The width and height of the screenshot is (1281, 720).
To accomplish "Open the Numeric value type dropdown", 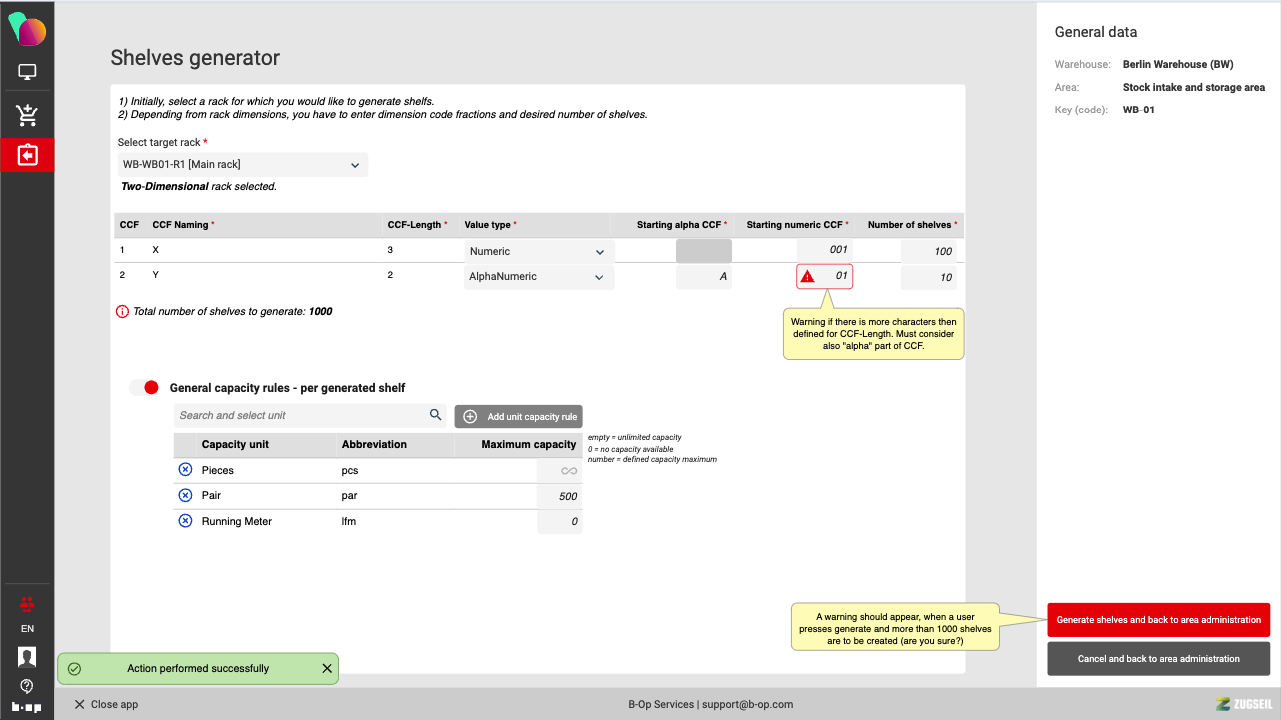I will 538,252.
